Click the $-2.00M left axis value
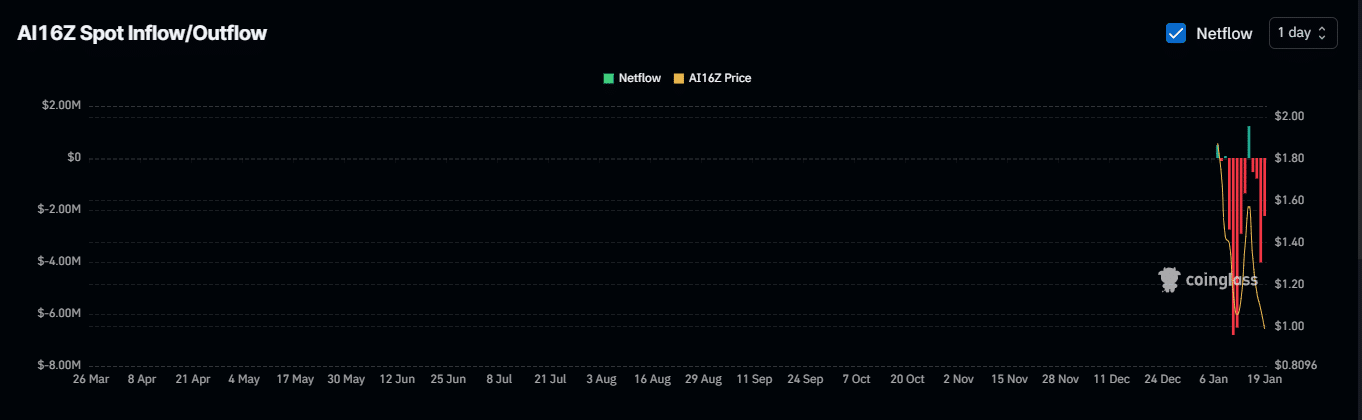 (x=58, y=210)
